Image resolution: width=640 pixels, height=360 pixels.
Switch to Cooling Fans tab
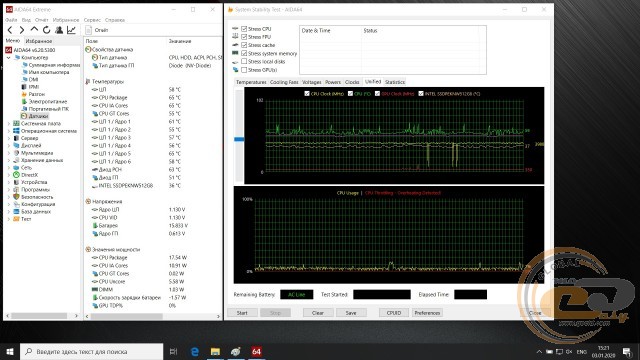pyautogui.click(x=284, y=82)
